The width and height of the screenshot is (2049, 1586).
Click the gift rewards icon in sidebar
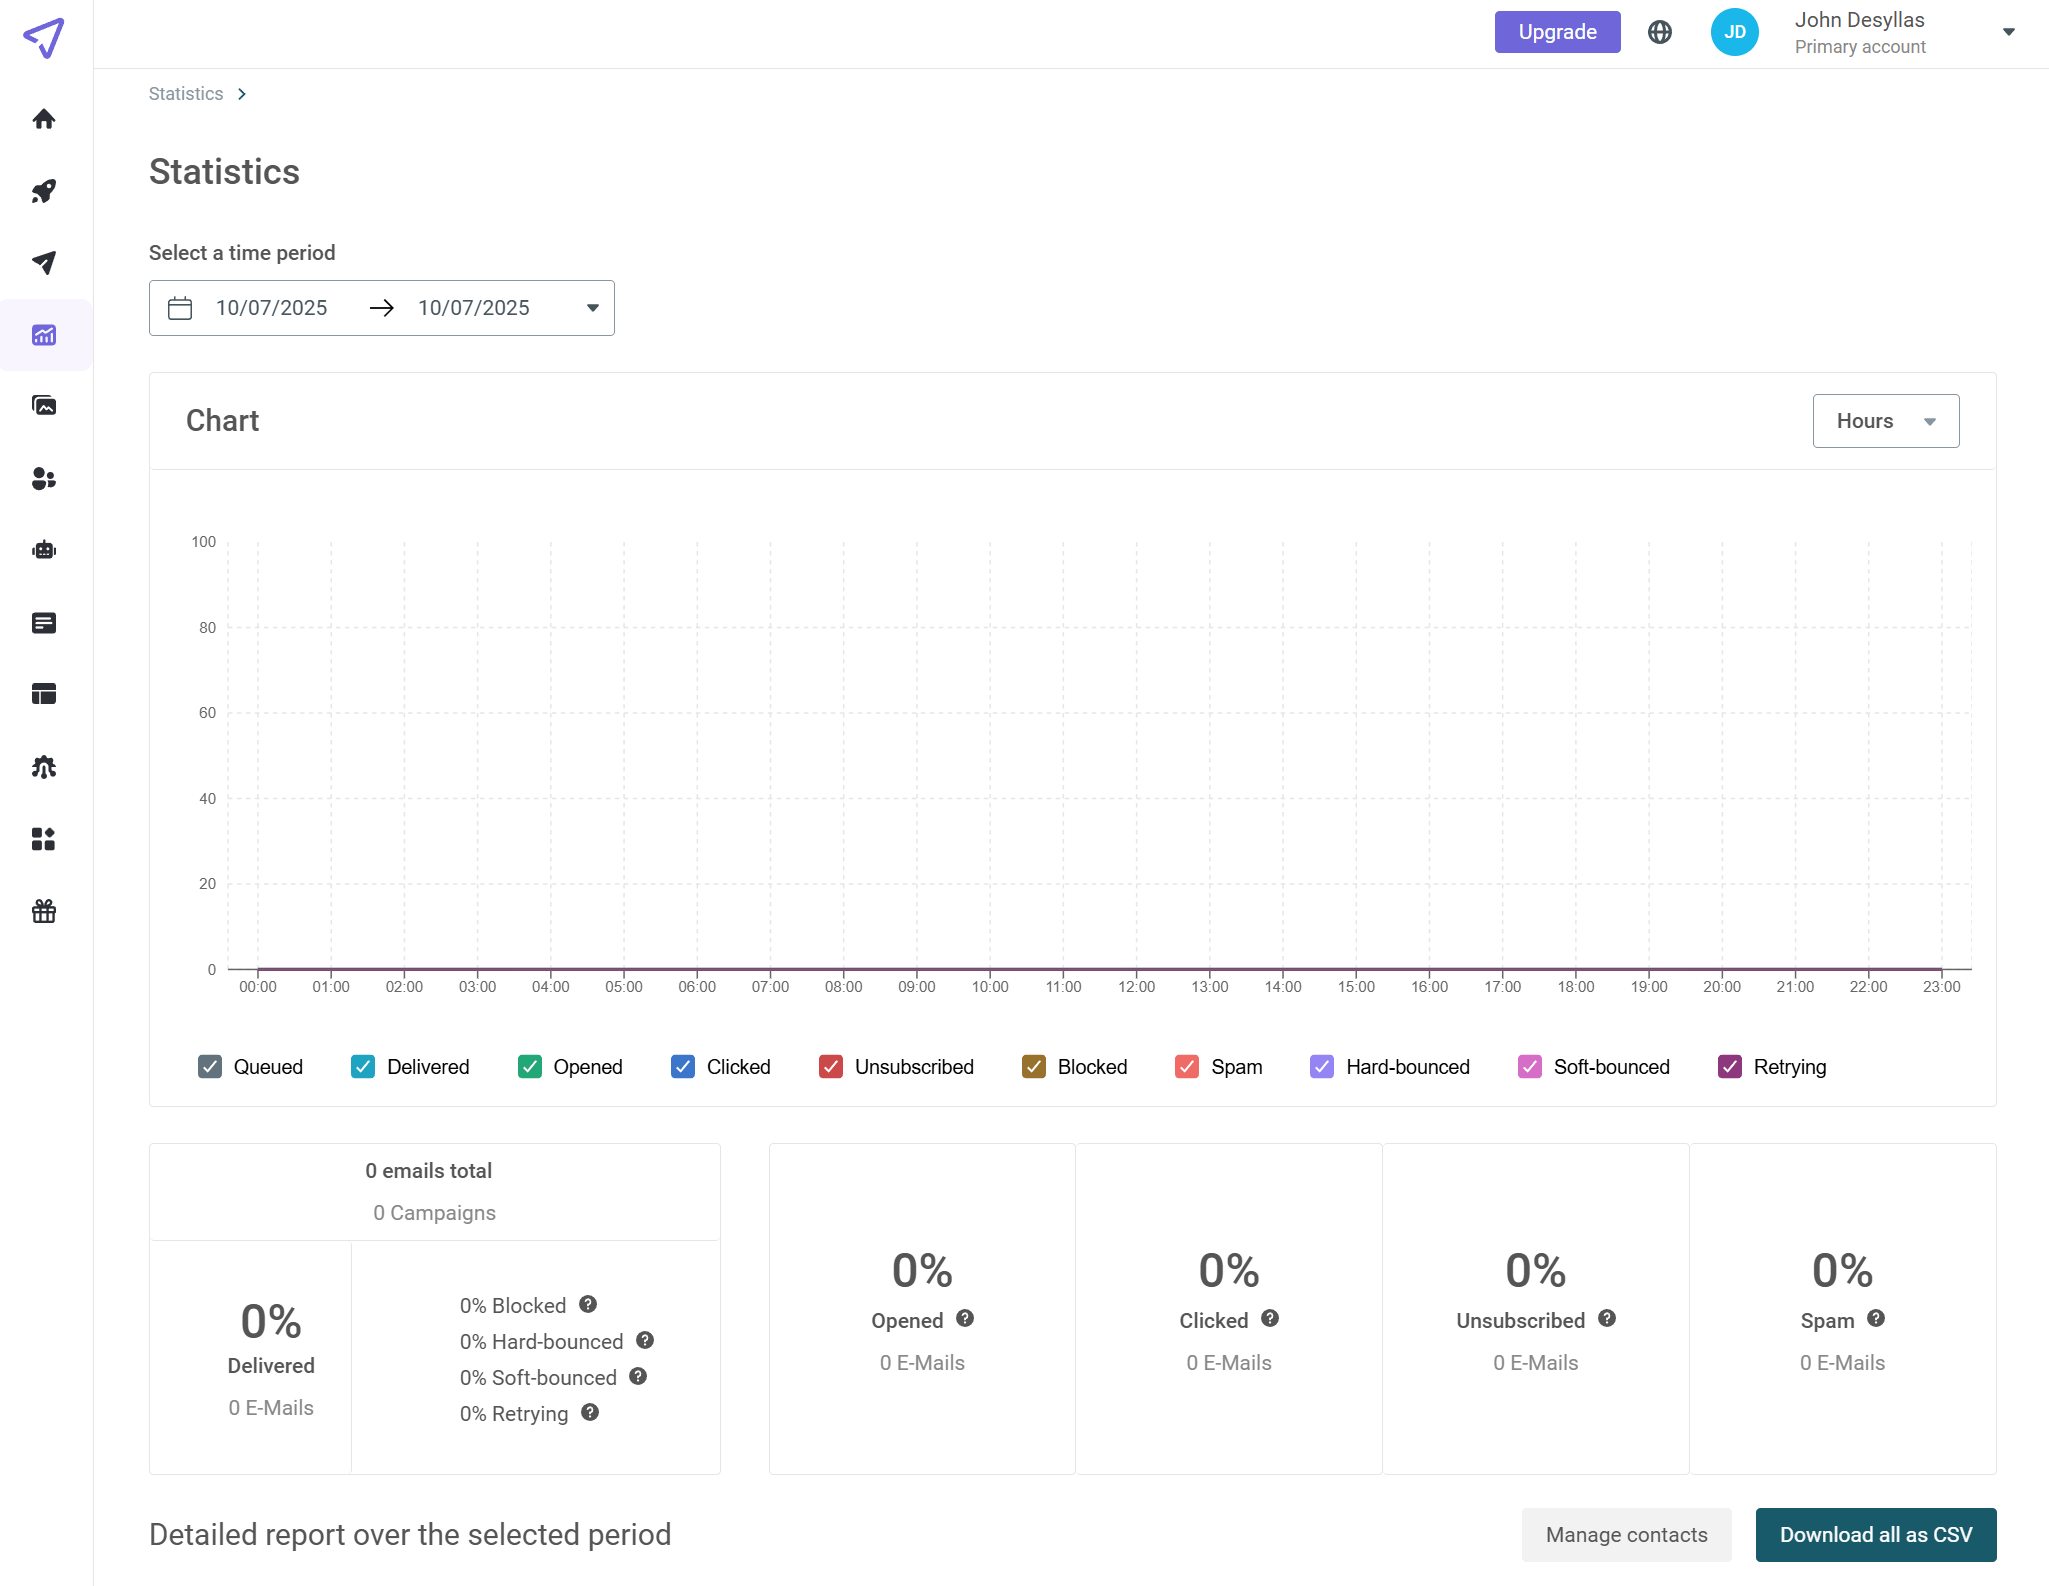(44, 911)
